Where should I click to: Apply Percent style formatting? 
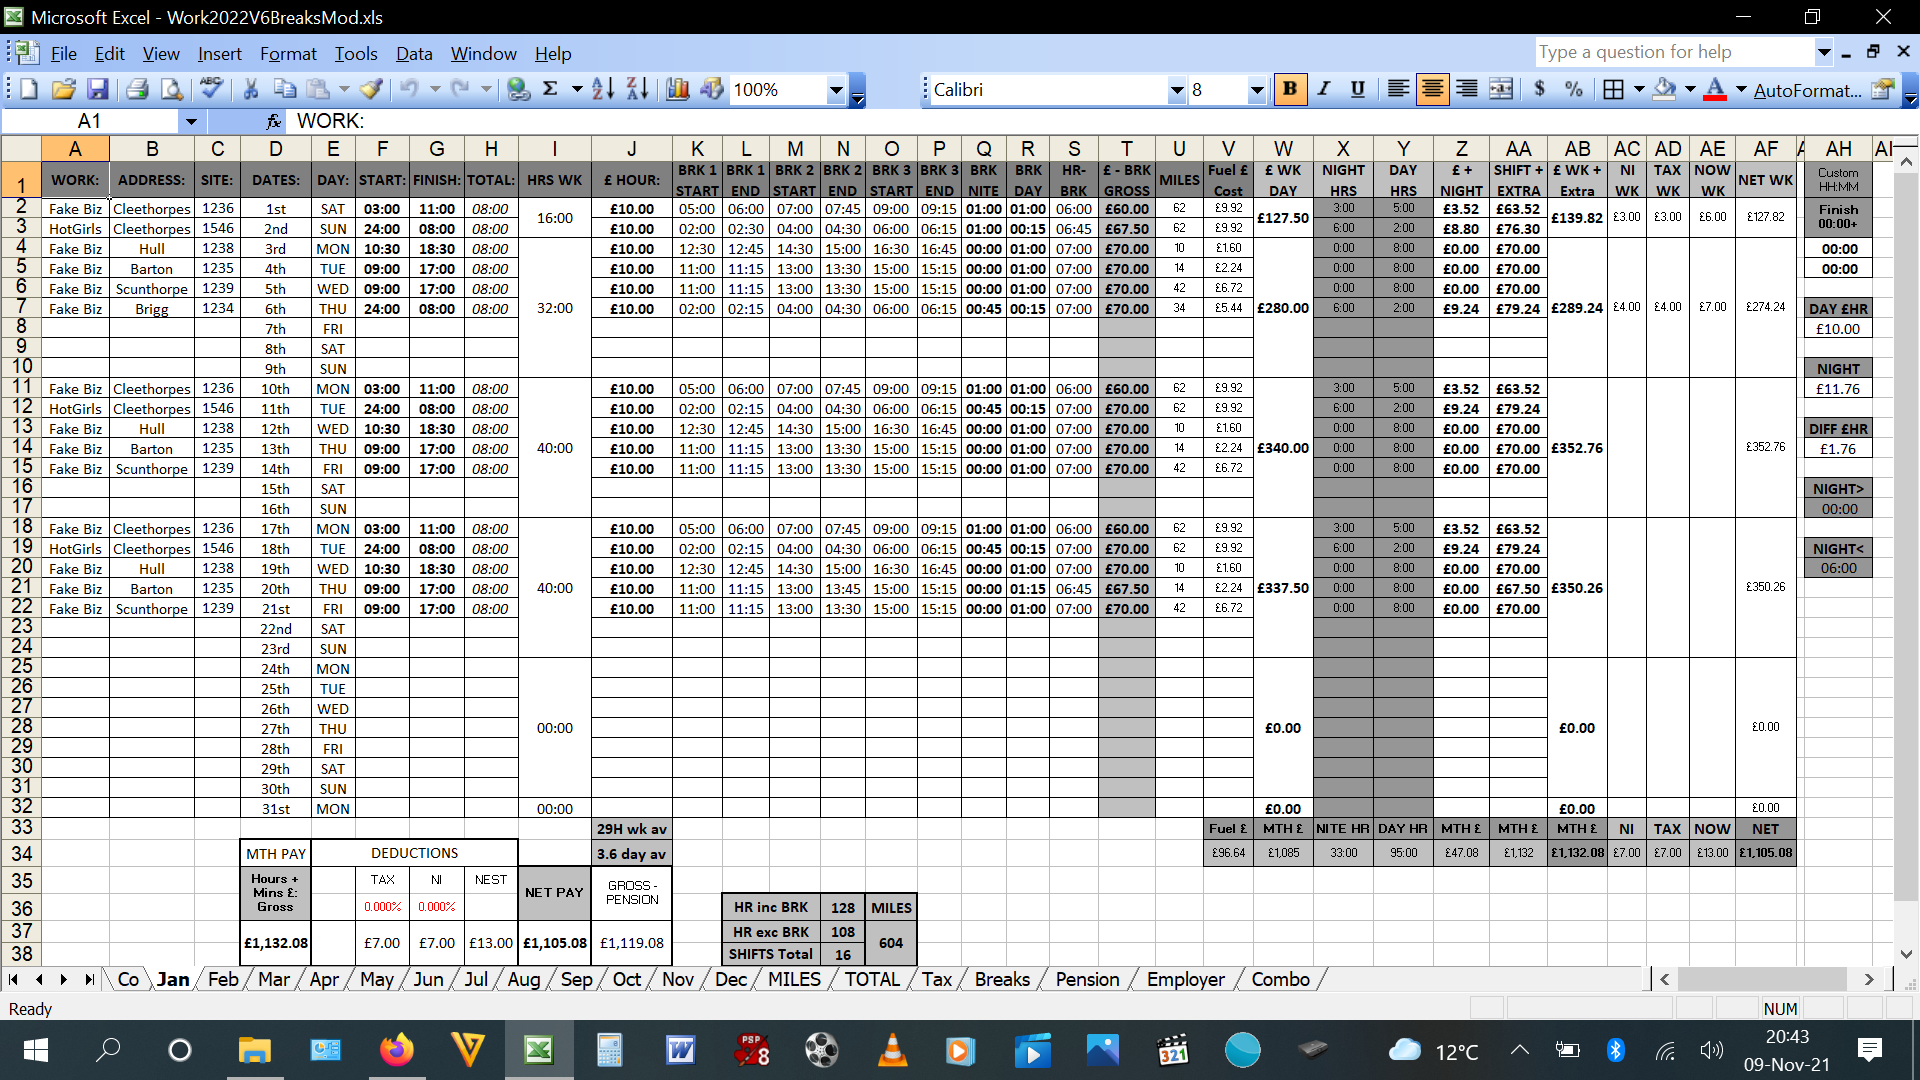tap(1575, 89)
